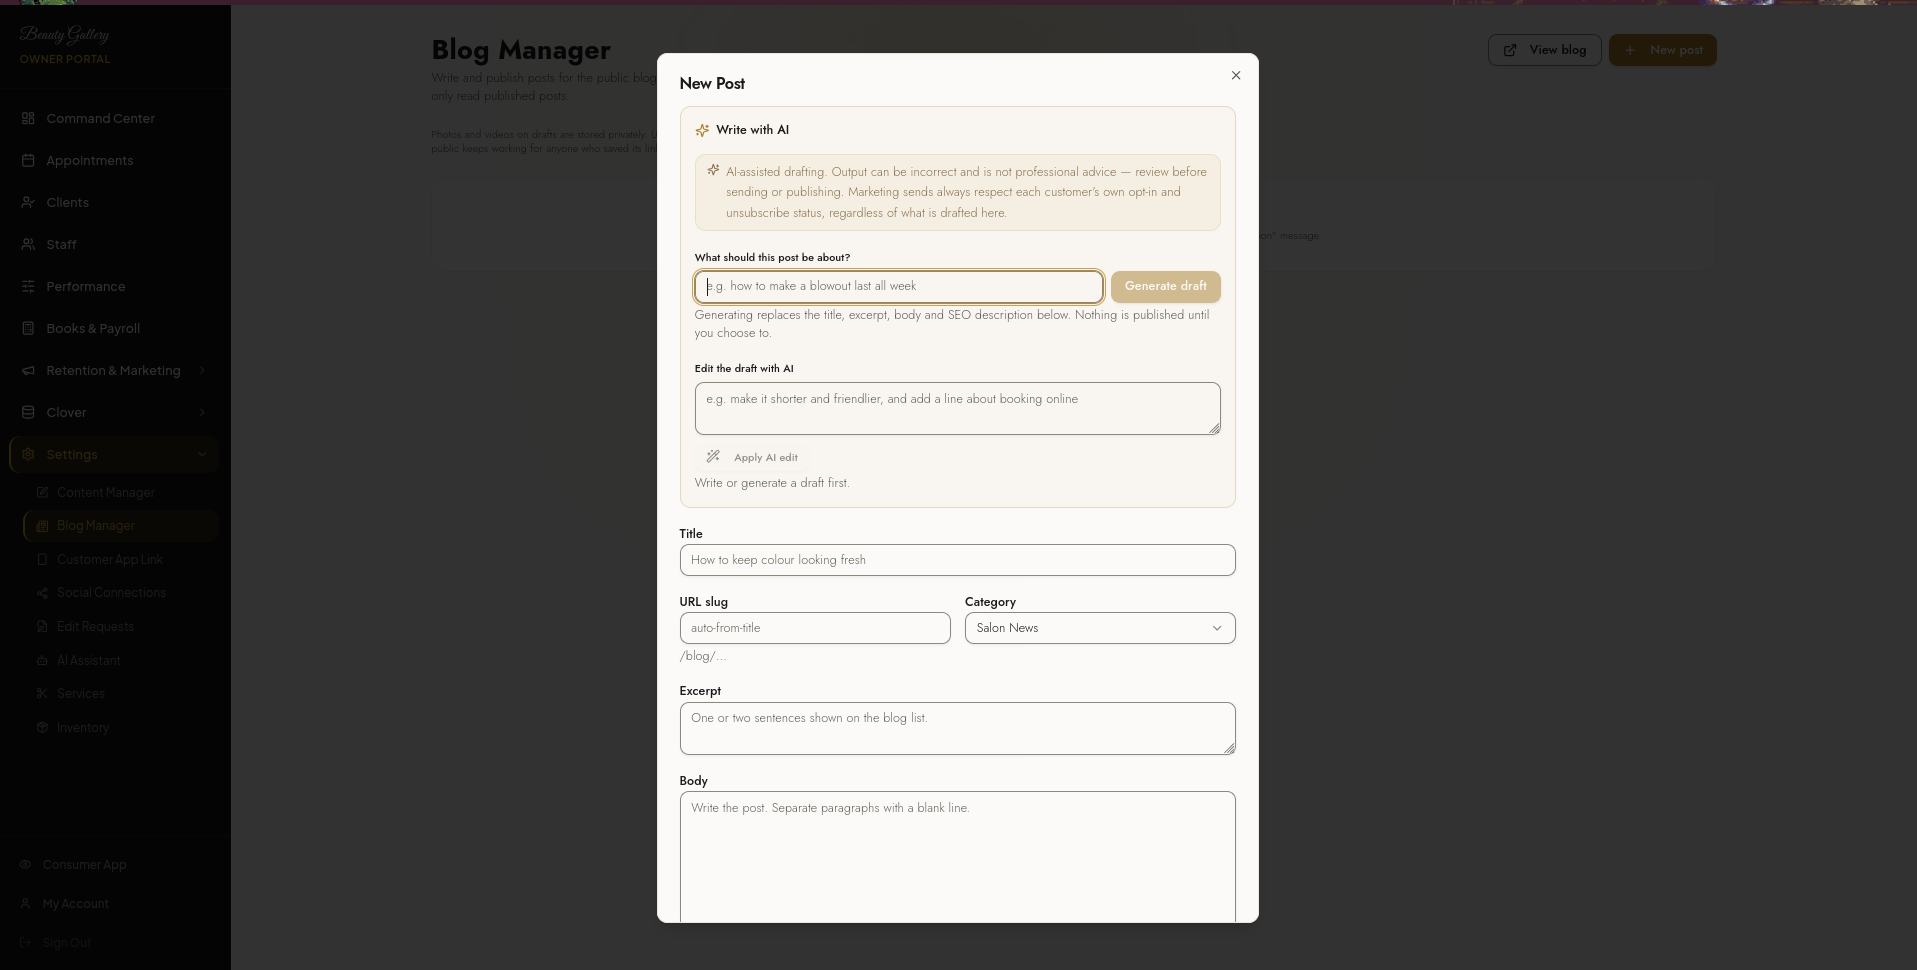Click the My Account person icon
Screen dimensions: 1917x970
coord(26,903)
